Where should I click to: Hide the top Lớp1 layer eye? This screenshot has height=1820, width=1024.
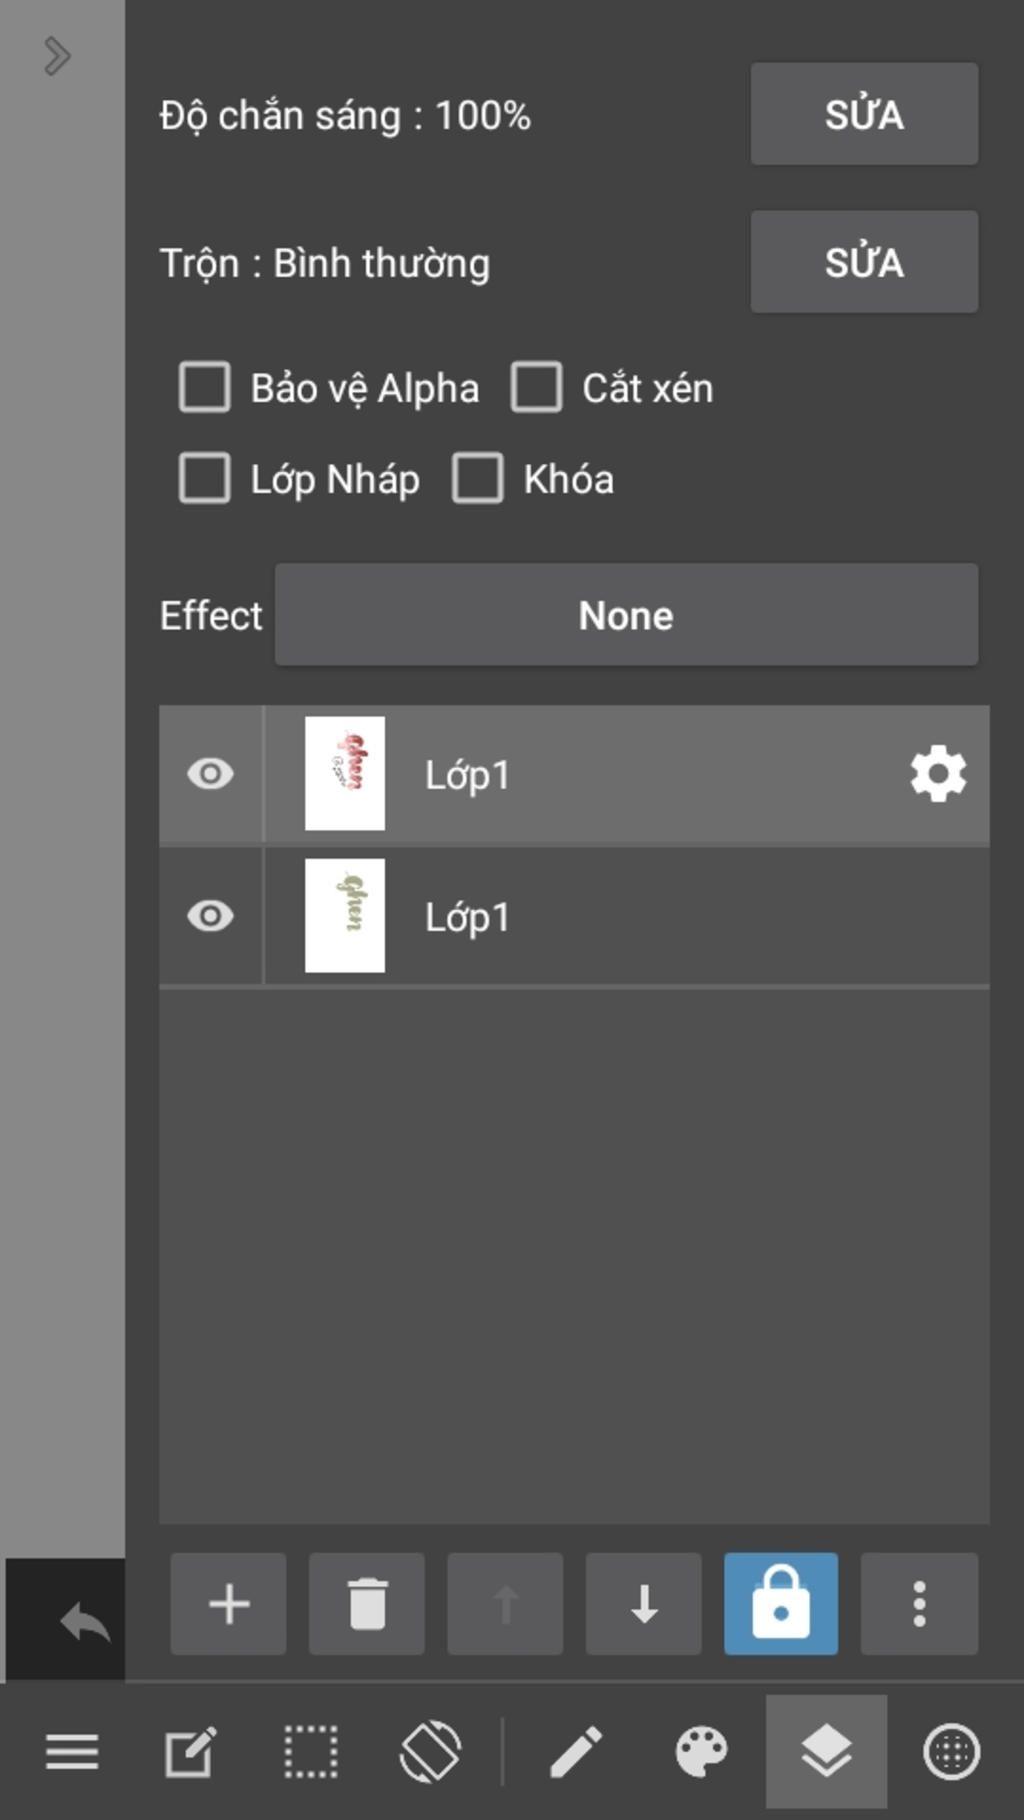pyautogui.click(x=210, y=774)
